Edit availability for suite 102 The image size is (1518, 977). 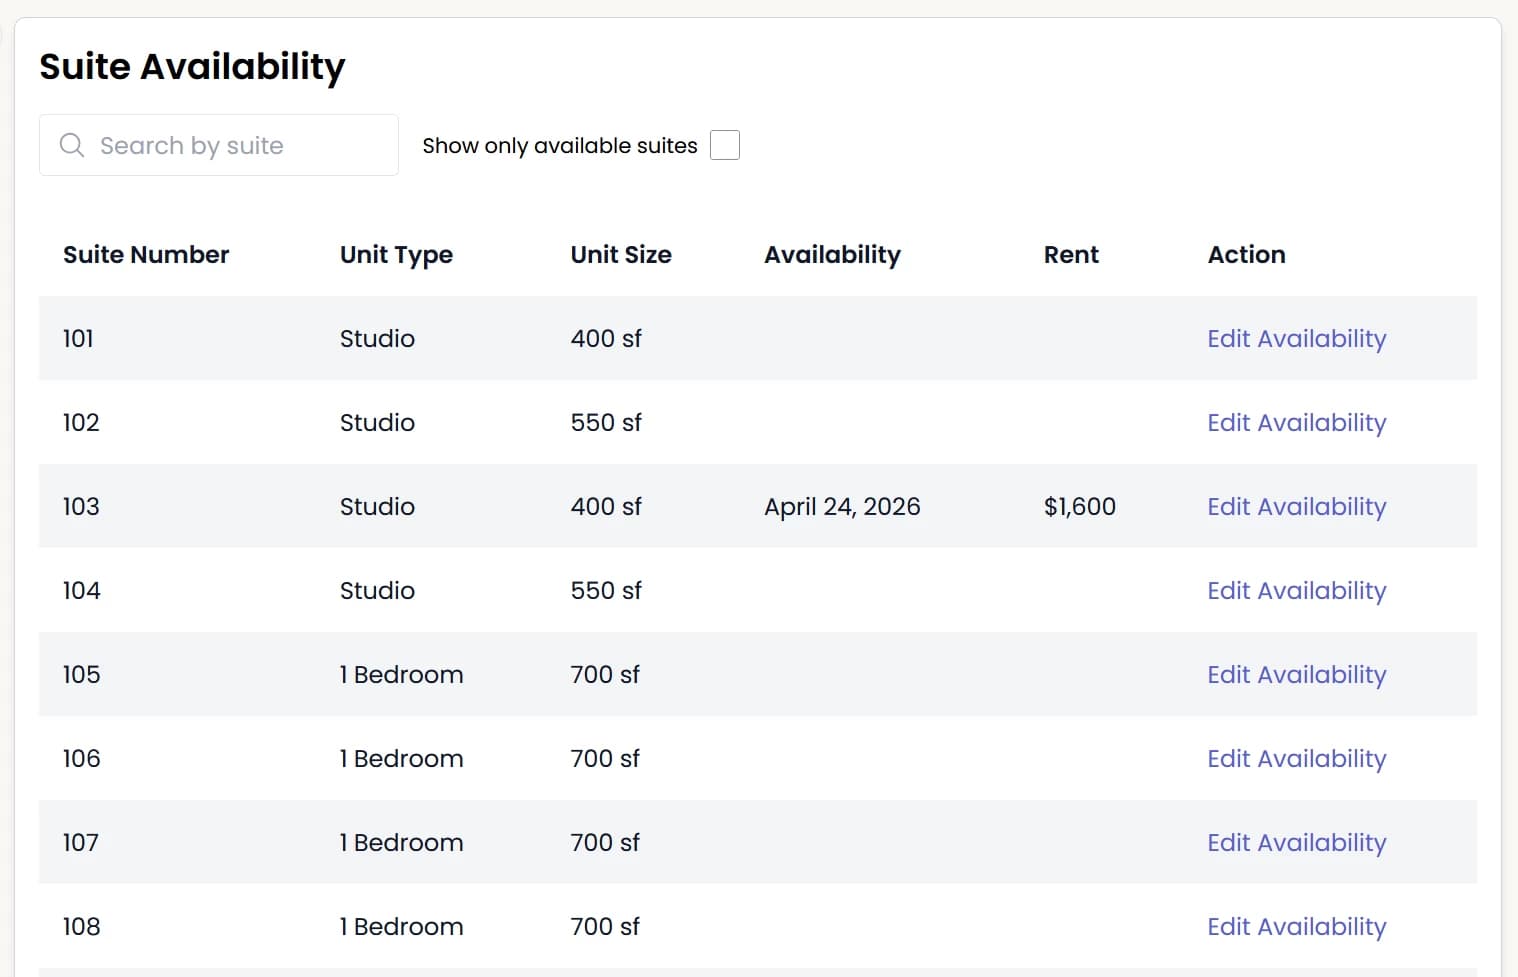(1296, 422)
